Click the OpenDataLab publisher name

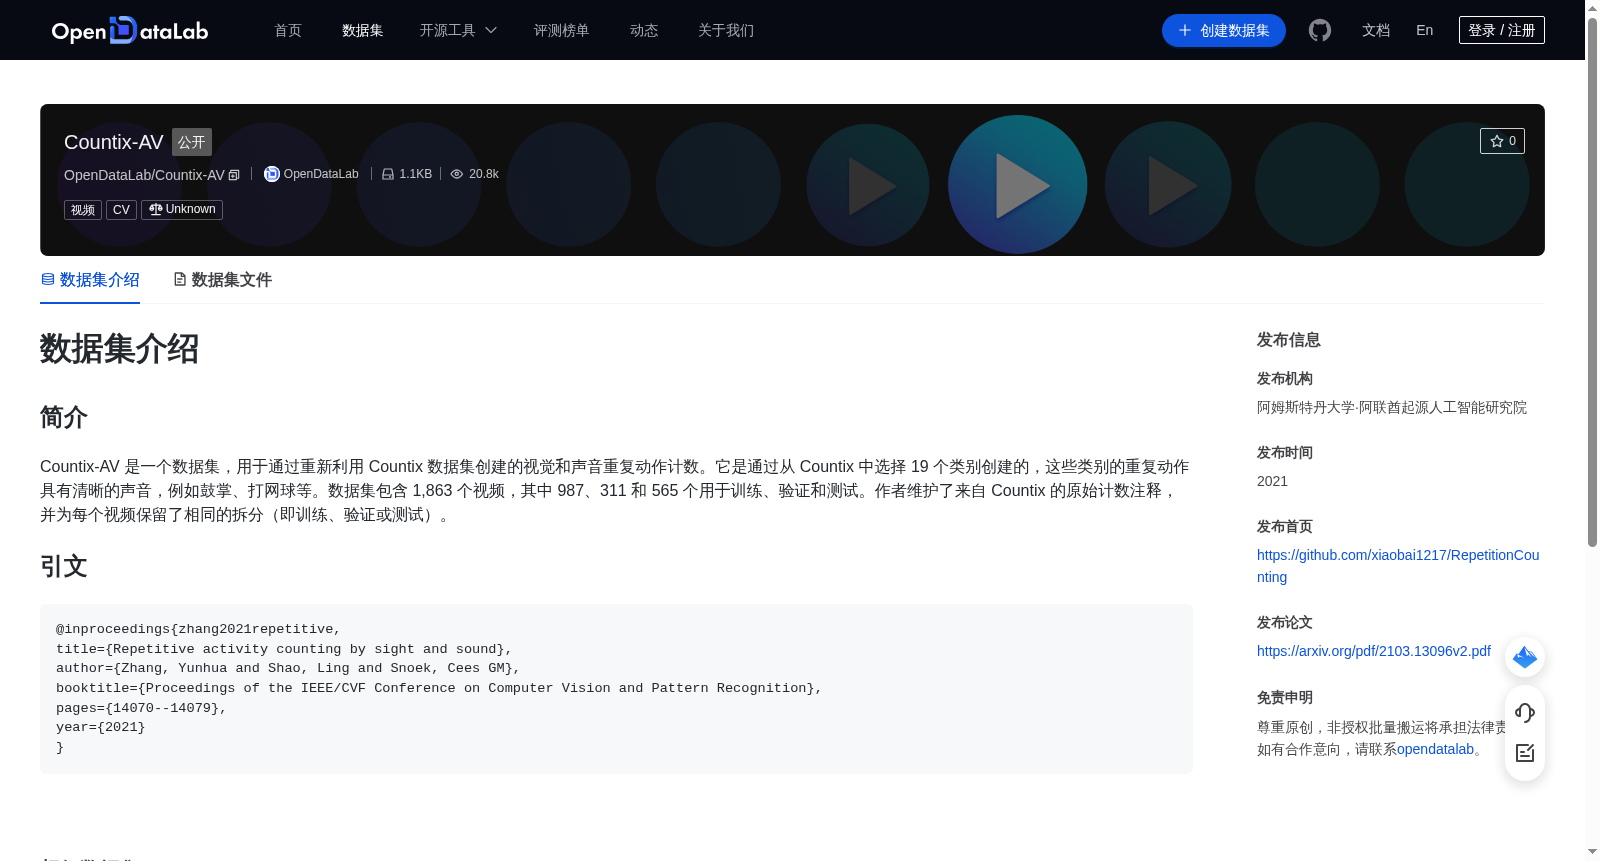(x=321, y=174)
